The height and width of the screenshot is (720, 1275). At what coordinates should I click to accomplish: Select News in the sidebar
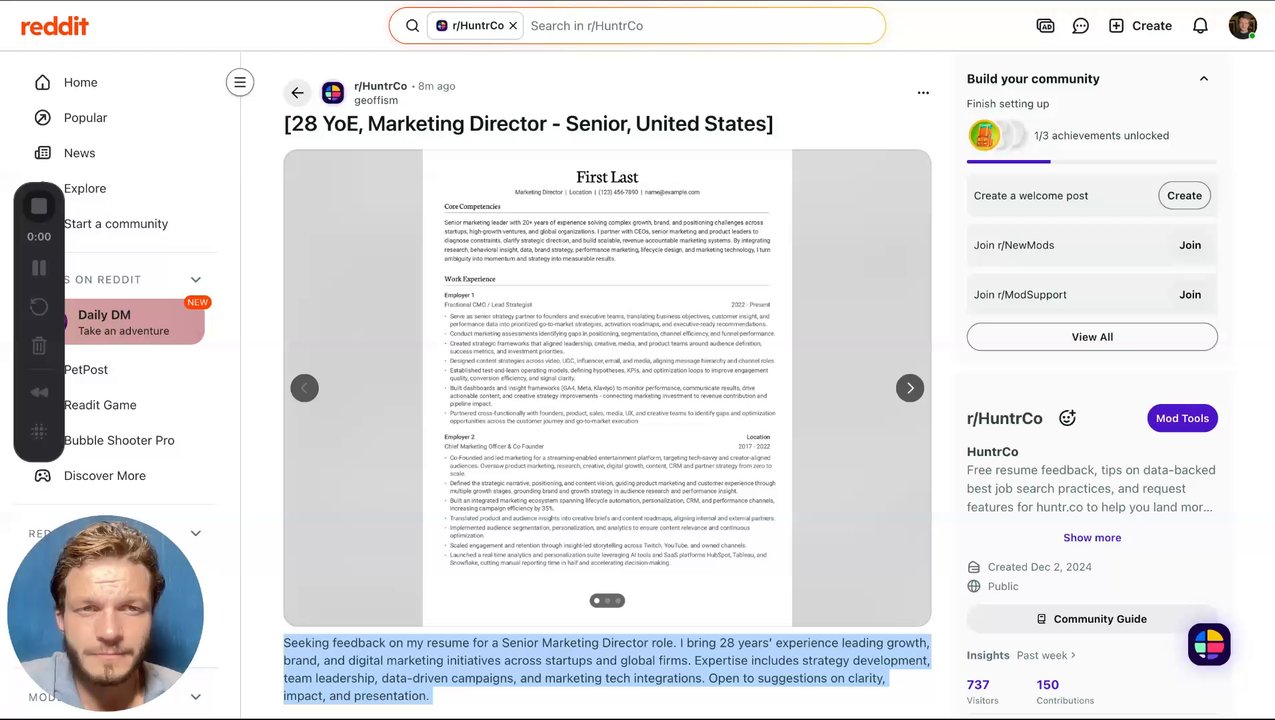(79, 153)
